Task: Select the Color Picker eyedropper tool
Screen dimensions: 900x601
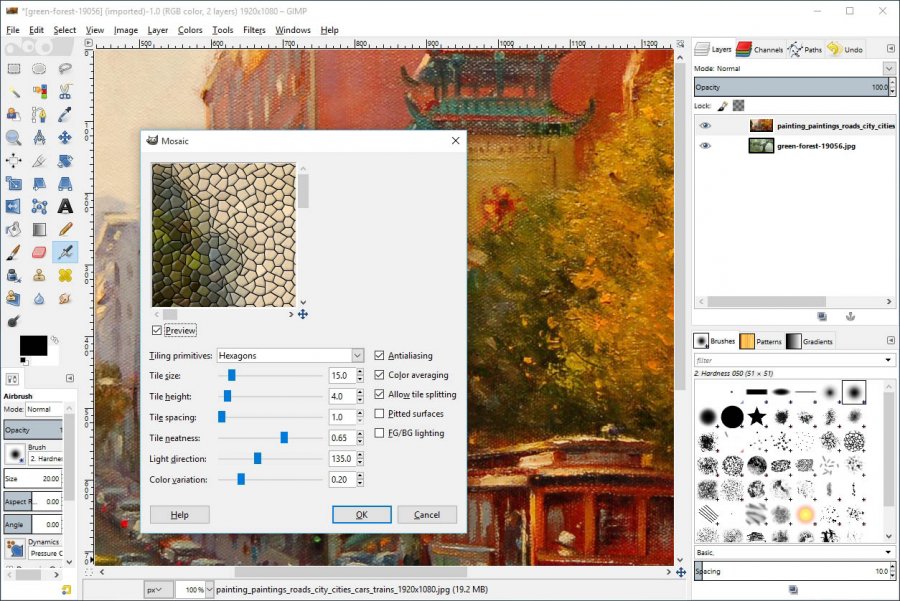Action: pos(65,115)
